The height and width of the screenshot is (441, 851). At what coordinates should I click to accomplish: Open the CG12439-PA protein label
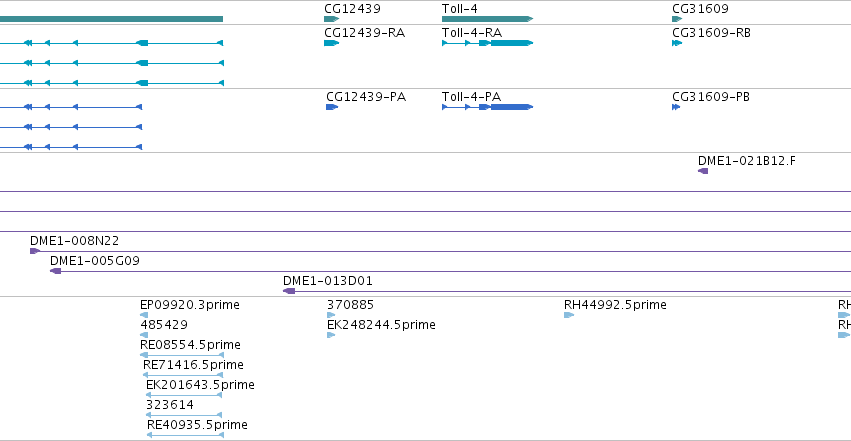pyautogui.click(x=366, y=97)
